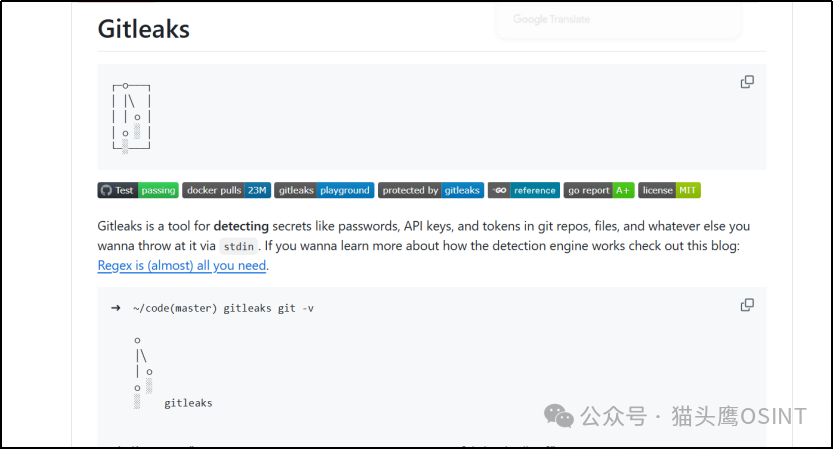Click the Gitleaks heading
The image size is (833, 449).
tap(143, 29)
